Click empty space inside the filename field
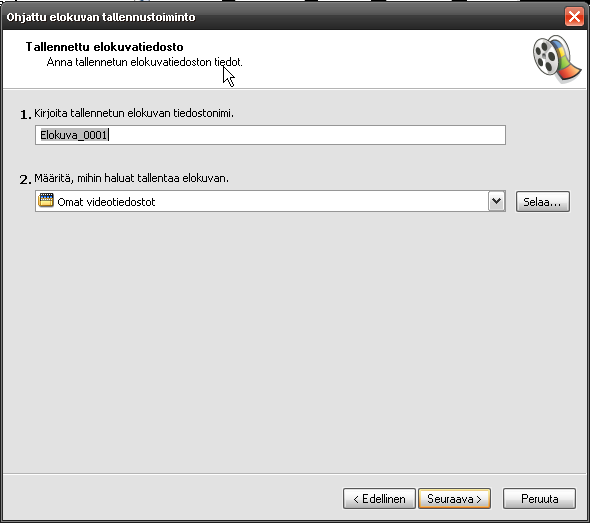The image size is (590, 524). [x=307, y=135]
